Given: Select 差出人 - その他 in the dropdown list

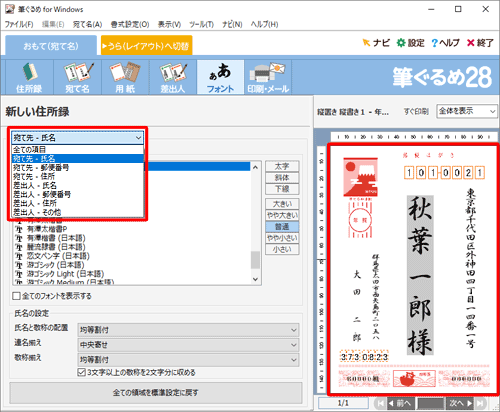Looking at the screenshot, I should tap(78, 212).
